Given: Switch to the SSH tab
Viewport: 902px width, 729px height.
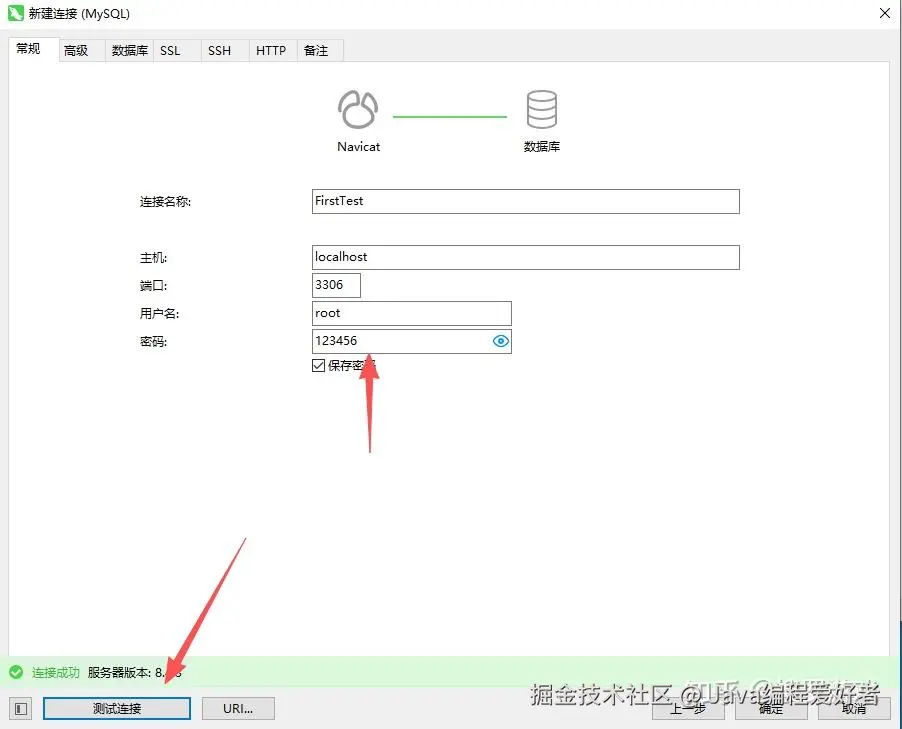Looking at the screenshot, I should coord(224,51).
